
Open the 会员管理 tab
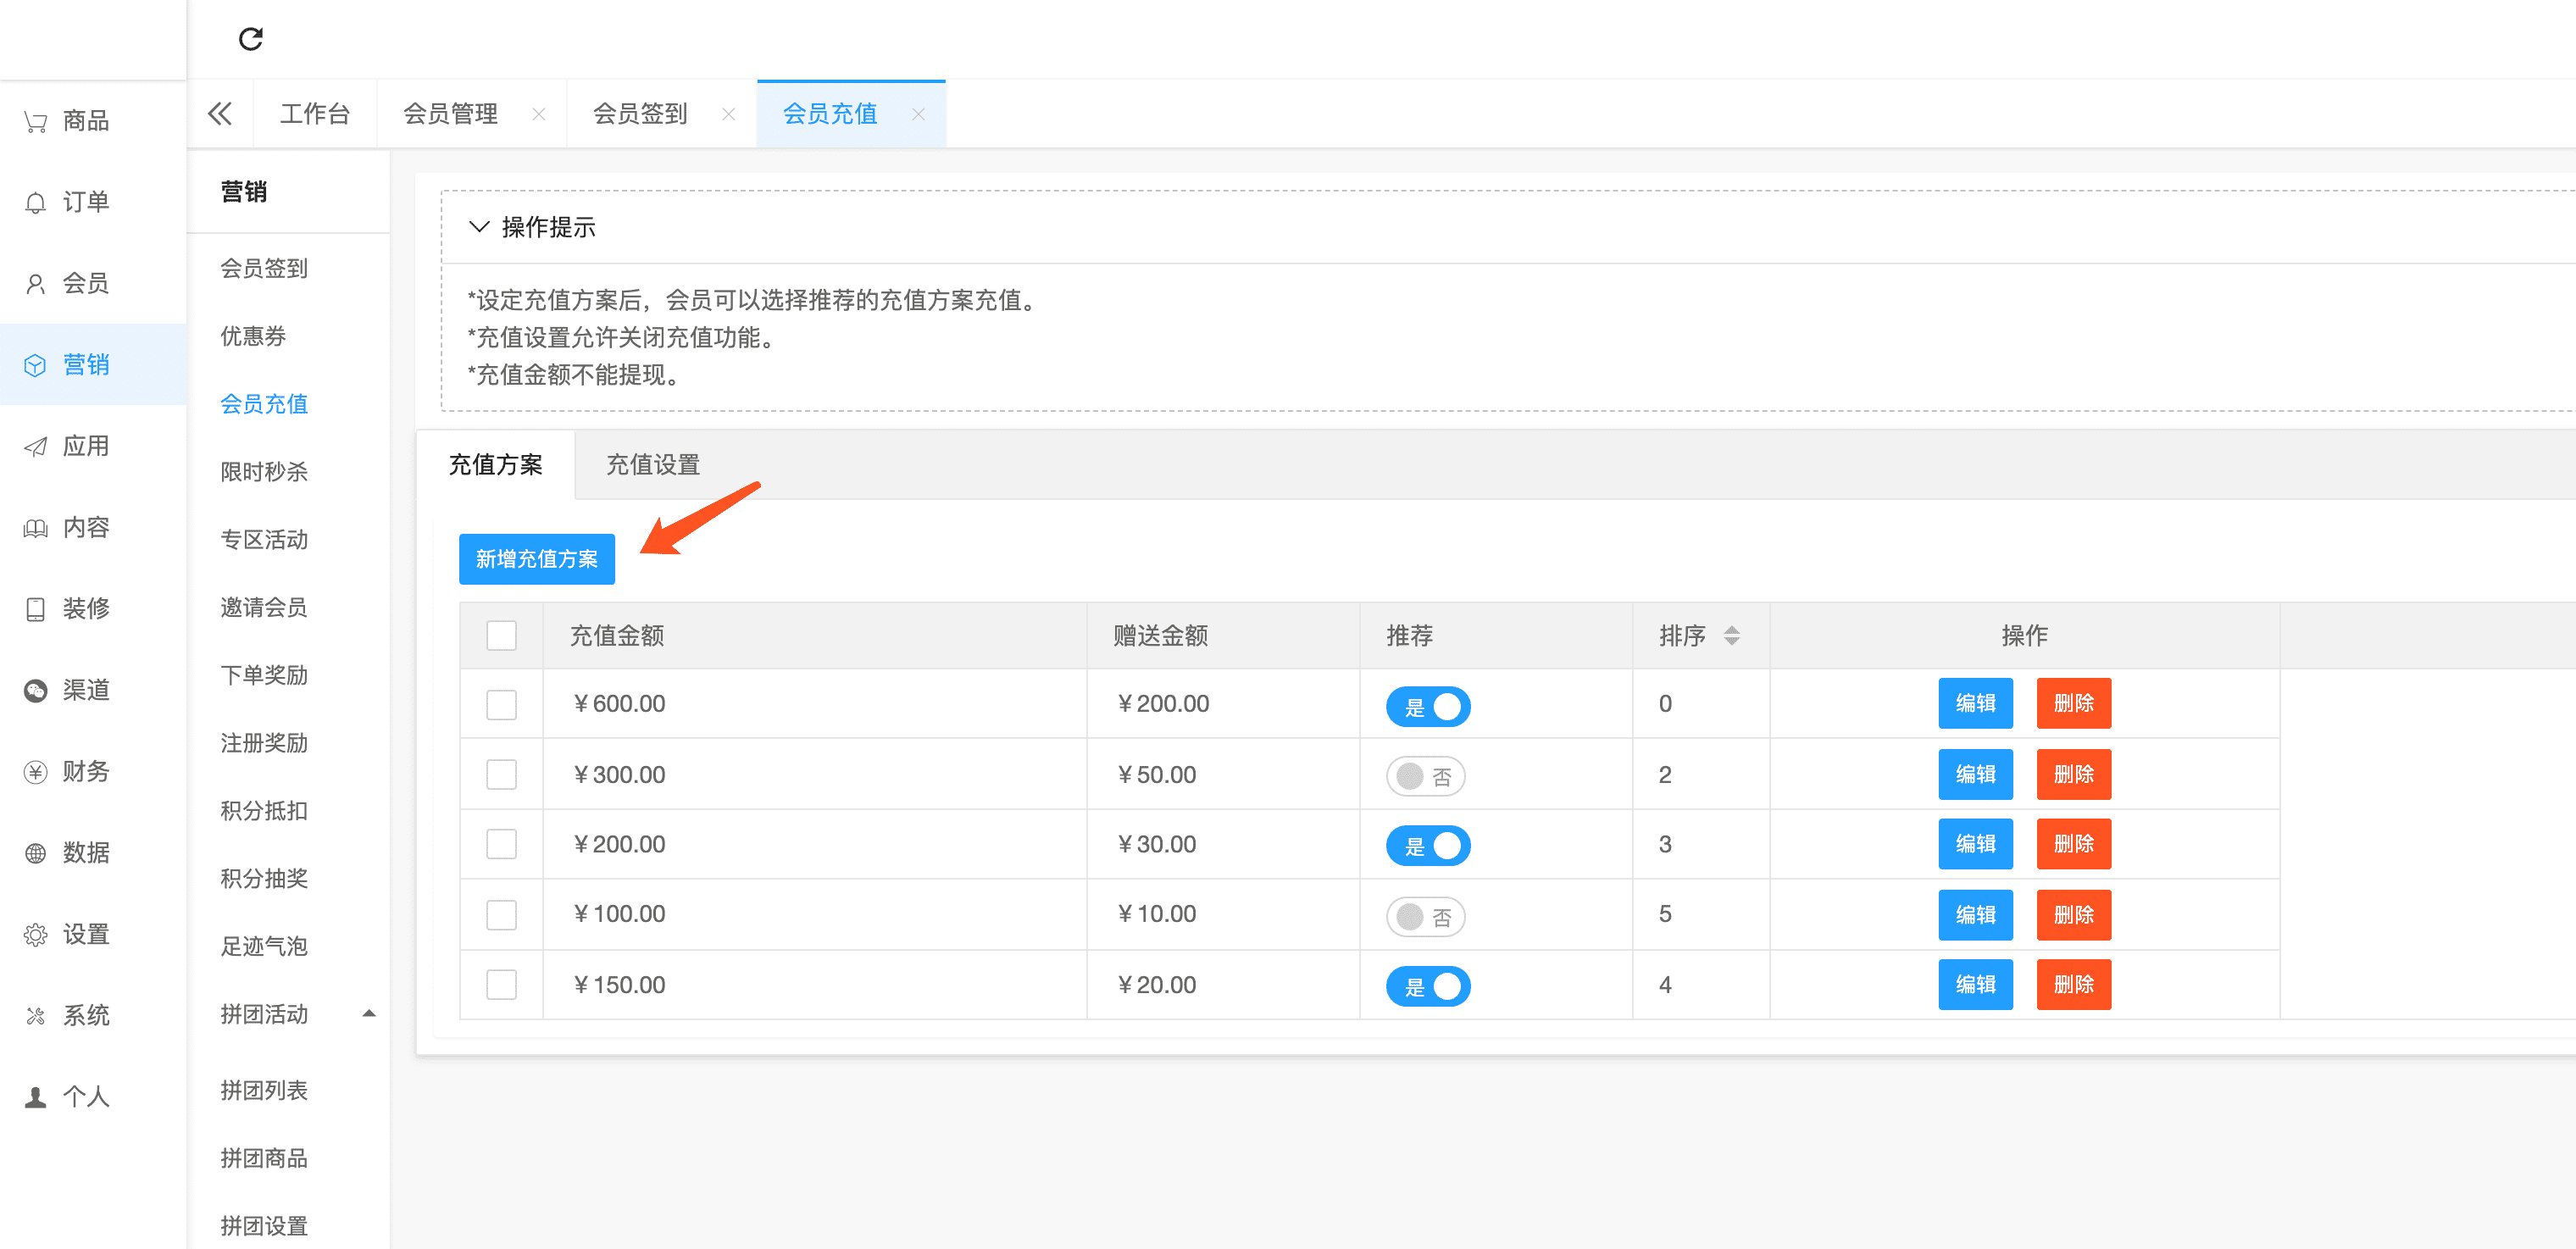pyautogui.click(x=451, y=114)
